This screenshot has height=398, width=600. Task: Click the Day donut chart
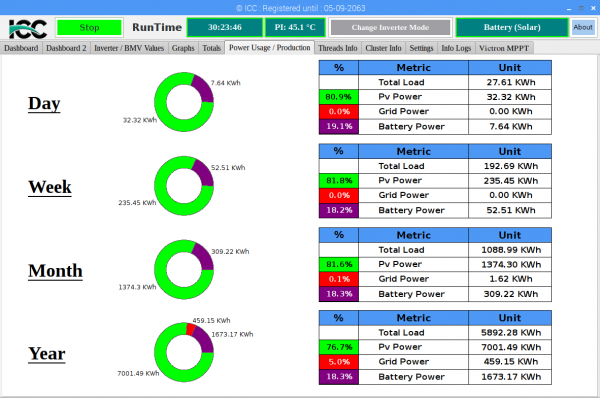[x=184, y=102]
